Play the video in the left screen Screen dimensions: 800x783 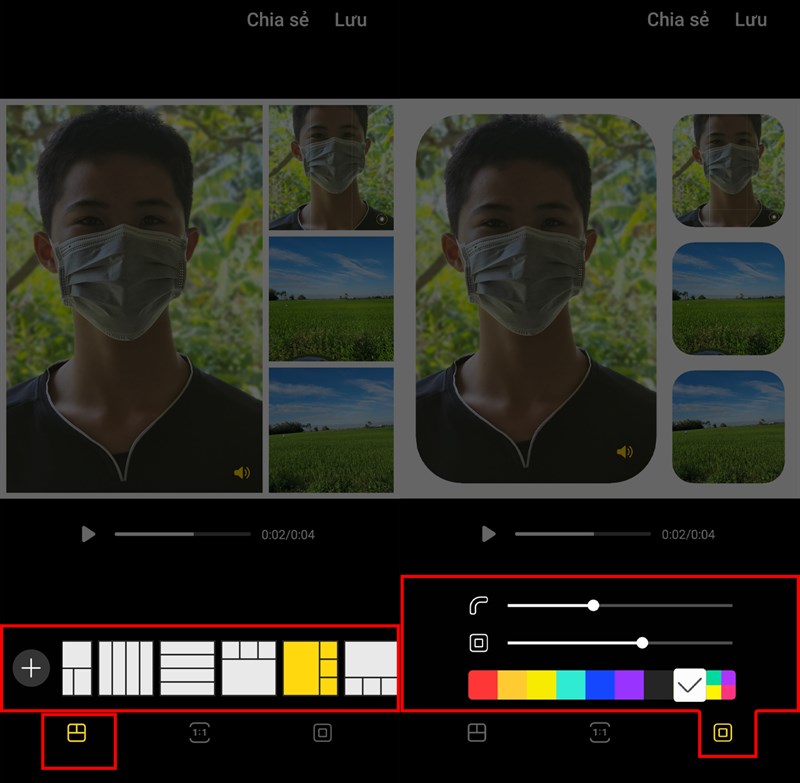(88, 534)
